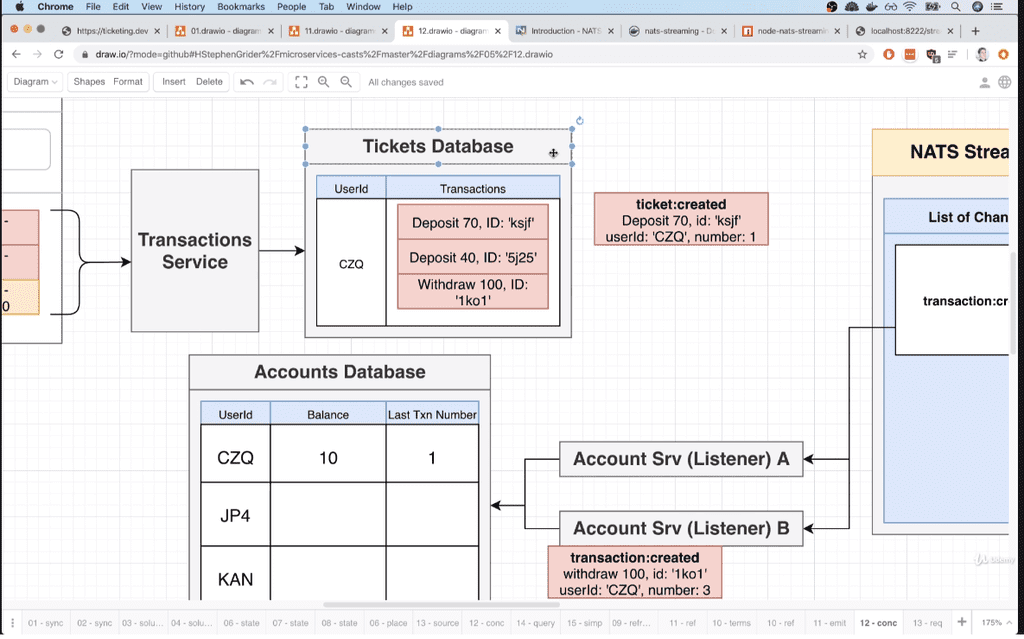
Task: Click the rotate handle above Tickets Database
Action: pyautogui.click(x=579, y=121)
